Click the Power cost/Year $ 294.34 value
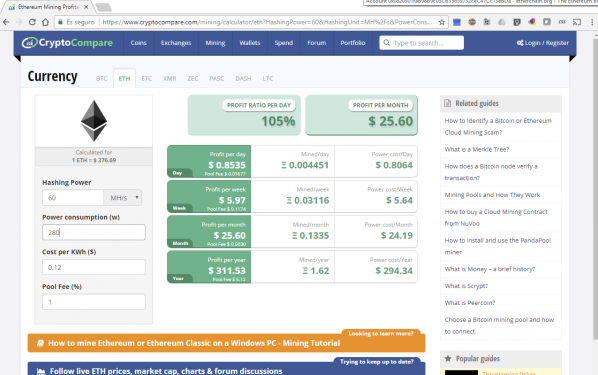This screenshot has width=598, height=375. tap(394, 271)
